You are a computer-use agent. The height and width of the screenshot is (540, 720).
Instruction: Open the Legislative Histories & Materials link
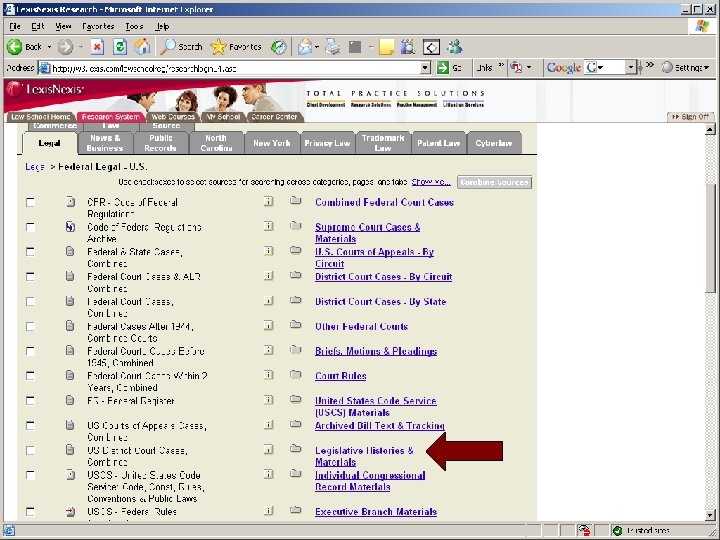tap(364, 456)
